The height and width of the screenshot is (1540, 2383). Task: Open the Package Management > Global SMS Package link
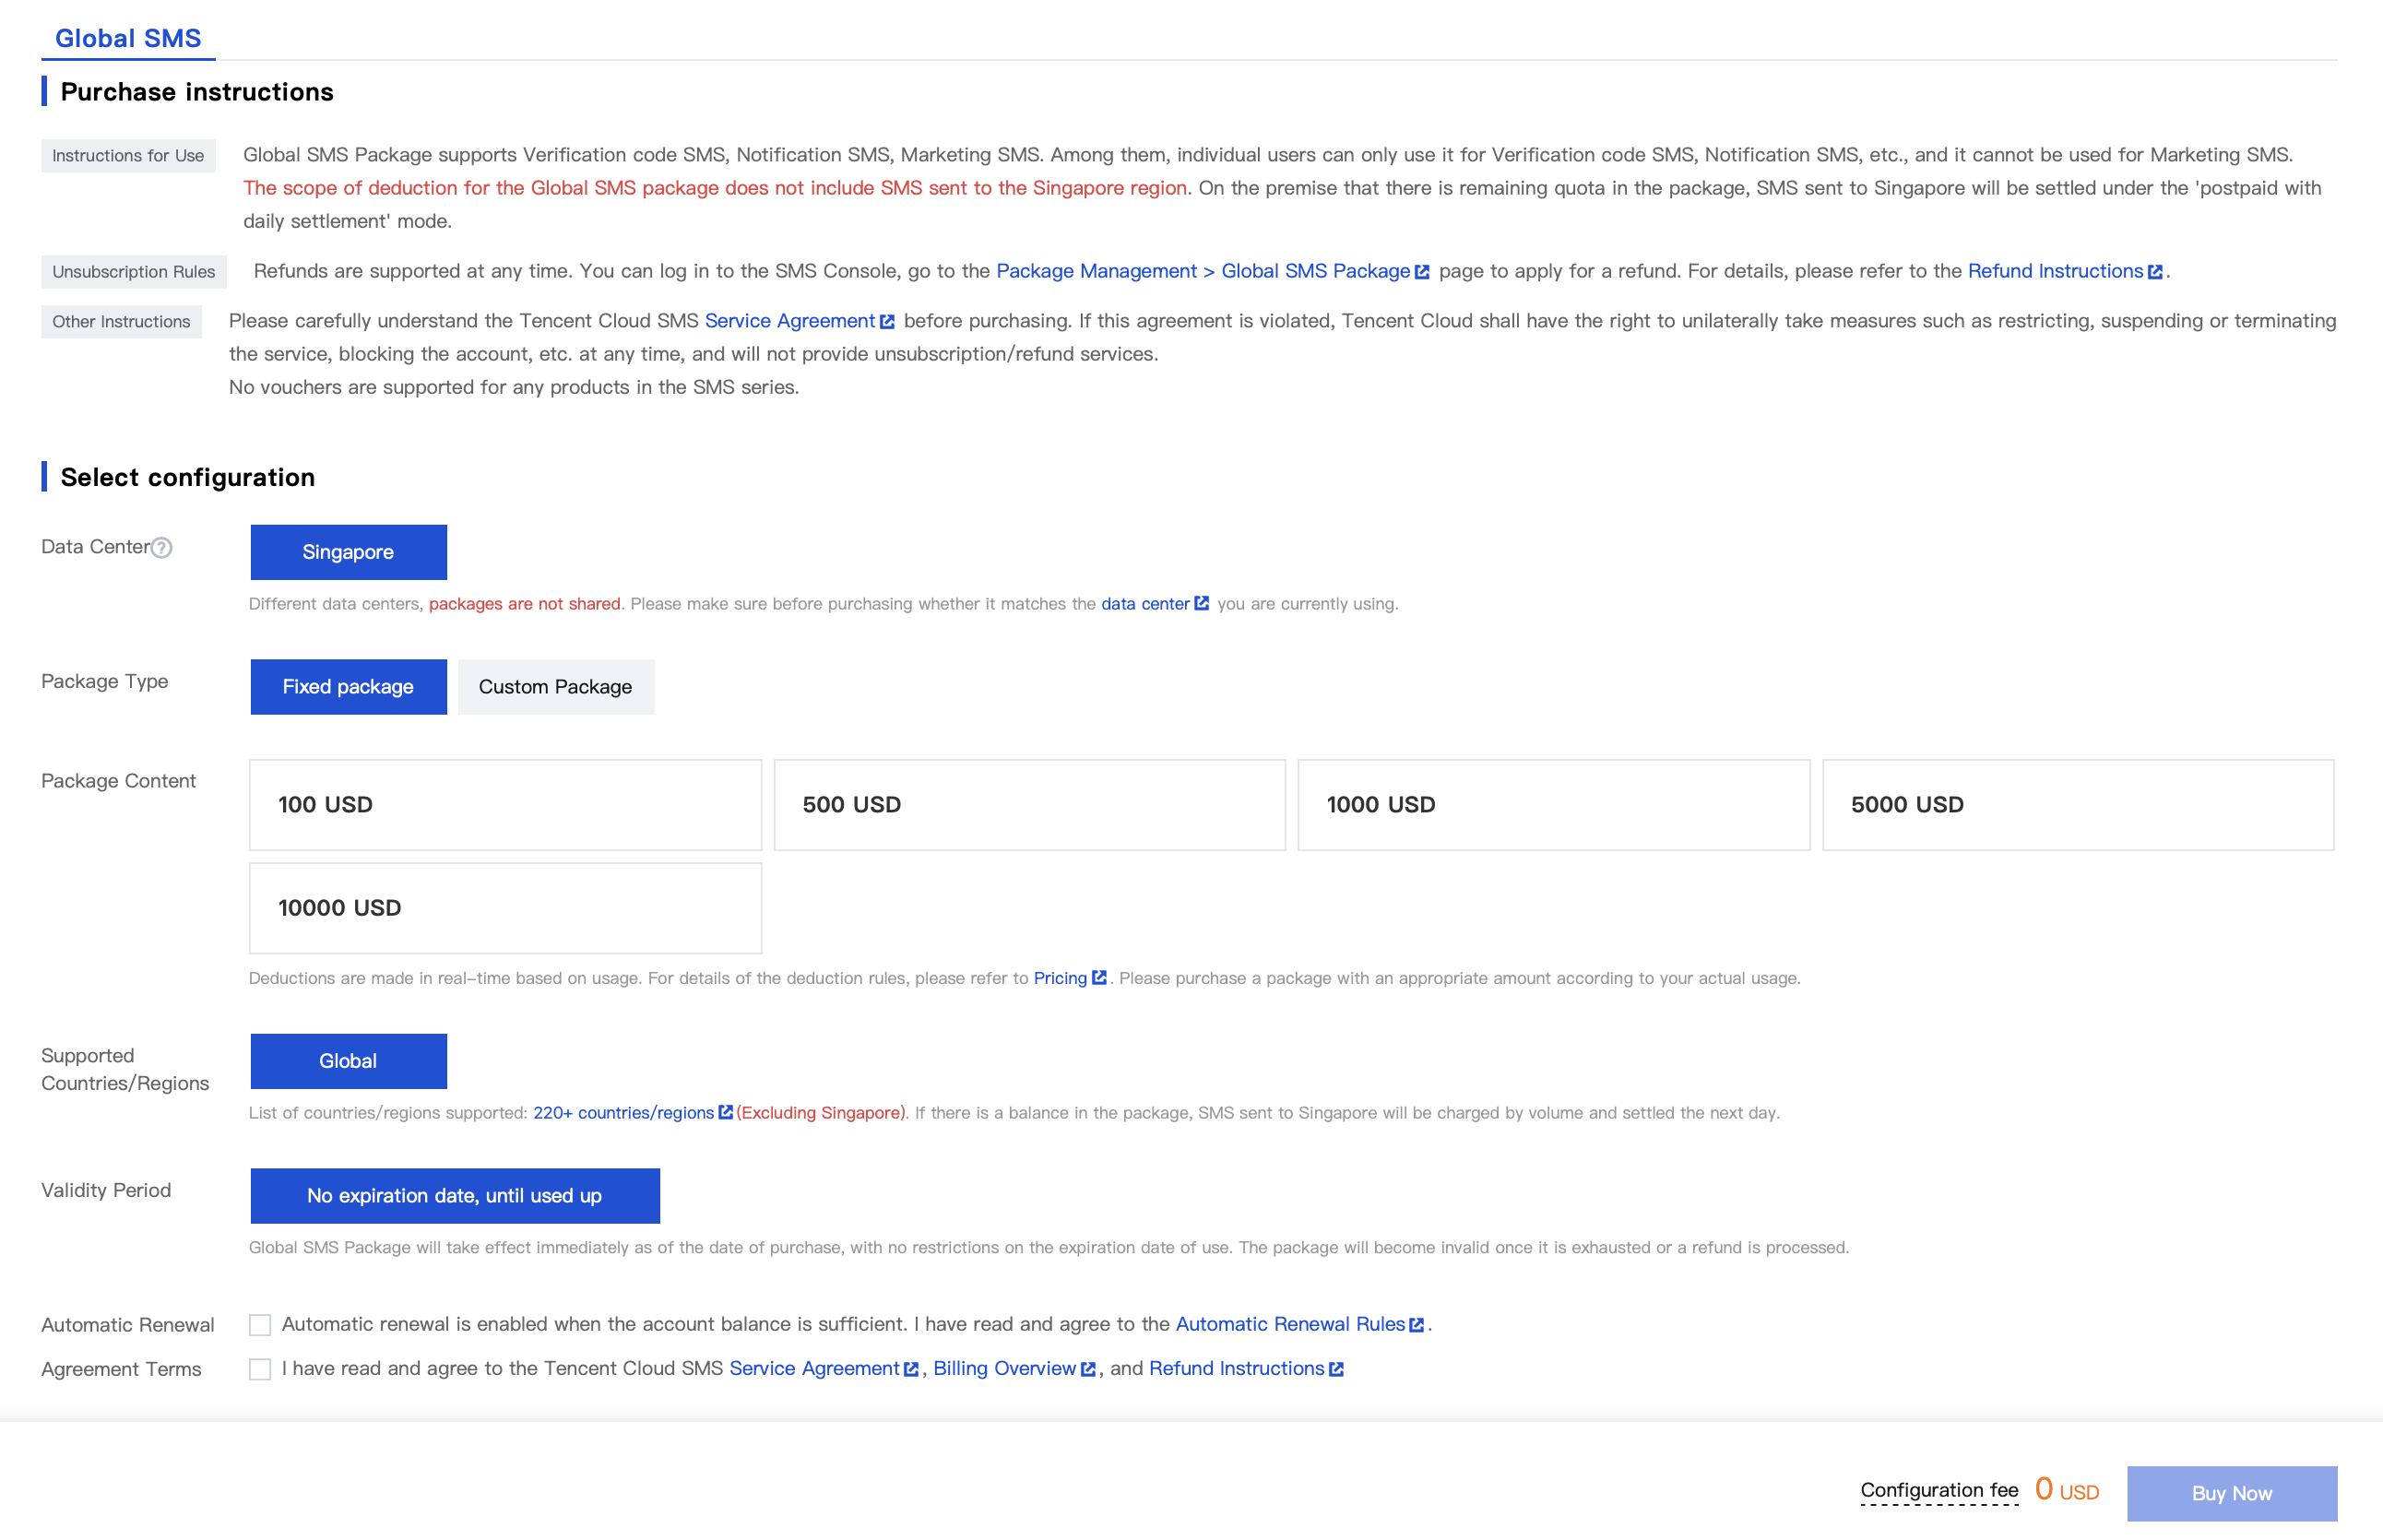[1200, 271]
